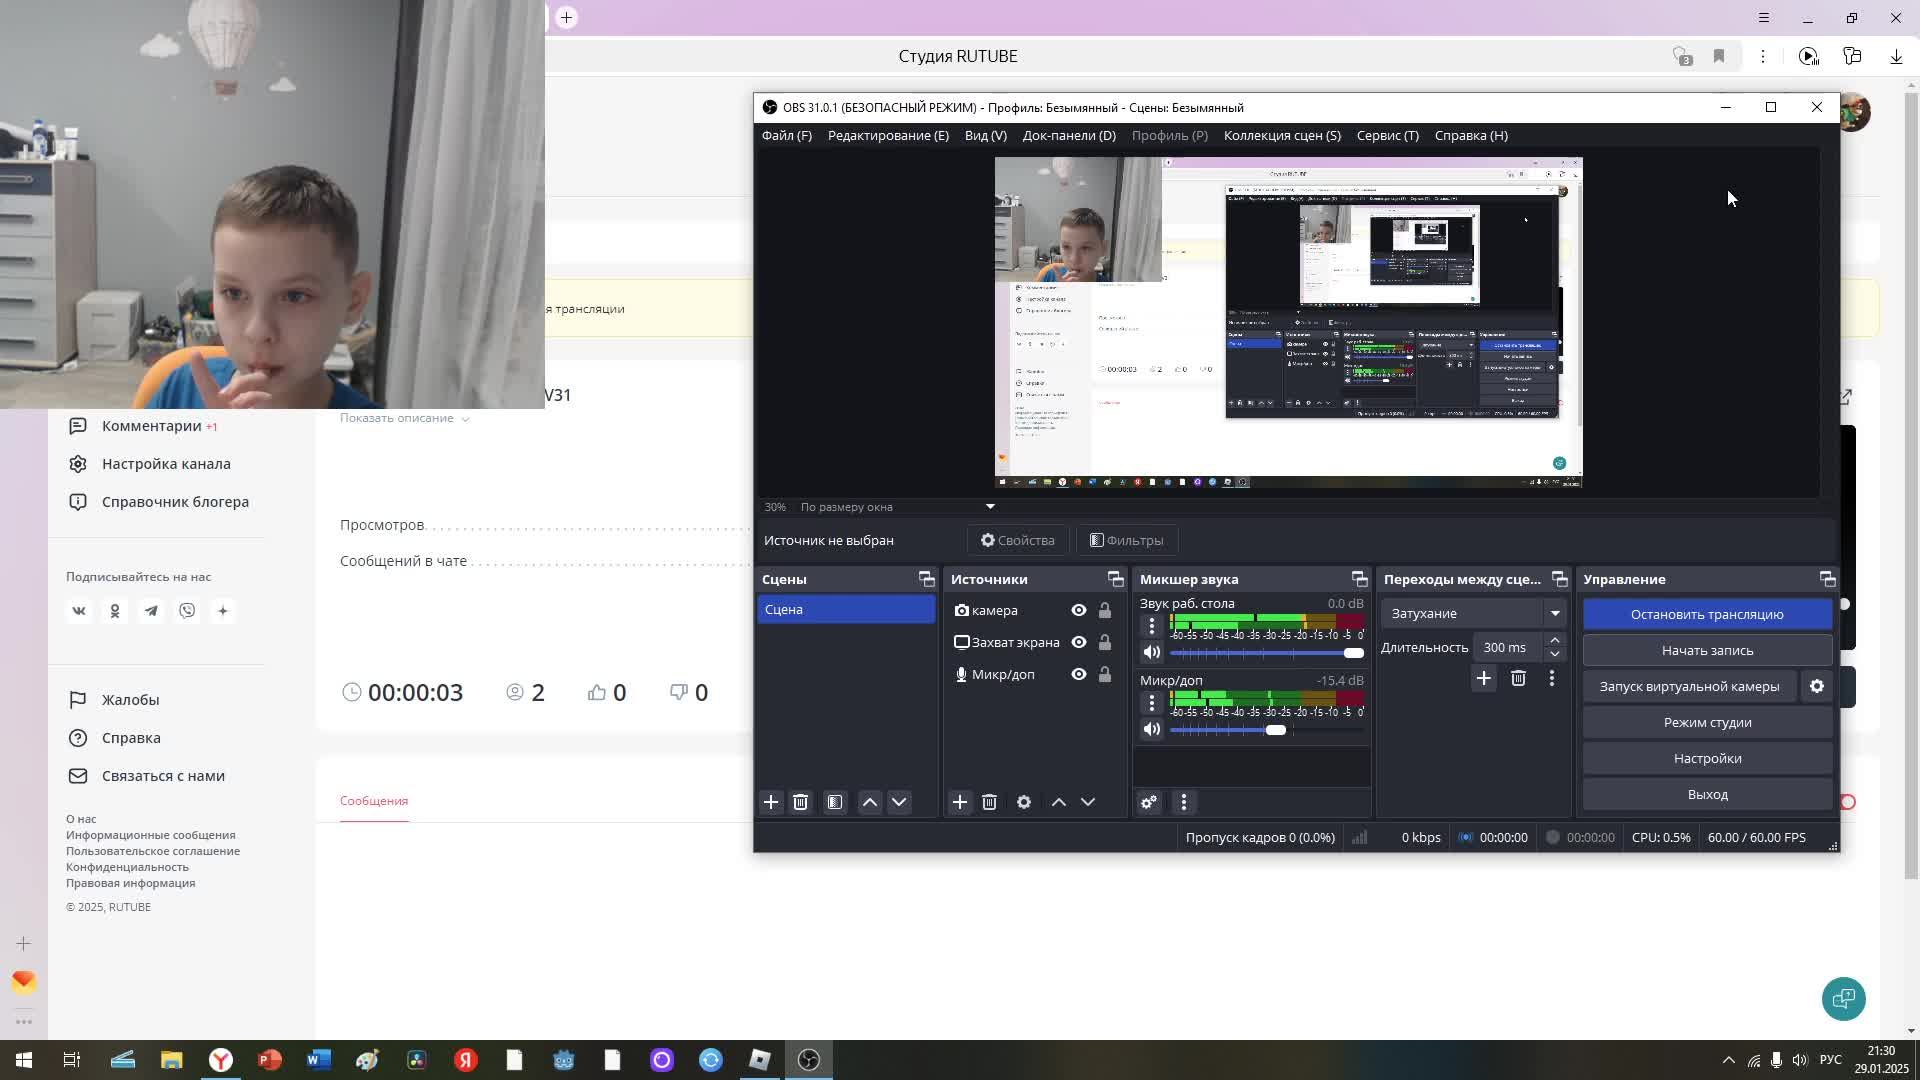Decrease transition duration stepper down arrow
Screen dimensions: 1920x1080
click(x=1555, y=654)
